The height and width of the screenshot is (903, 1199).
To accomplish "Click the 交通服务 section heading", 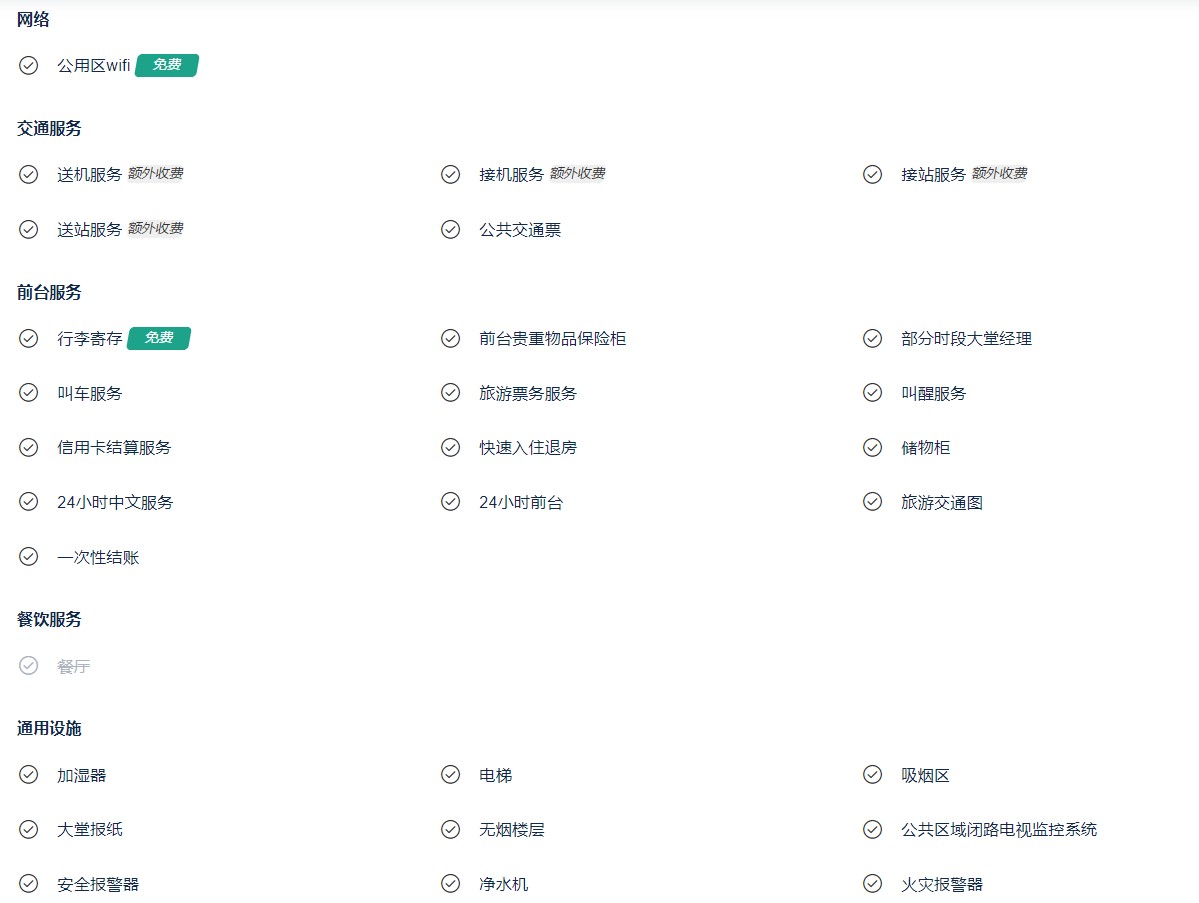I will coord(49,128).
